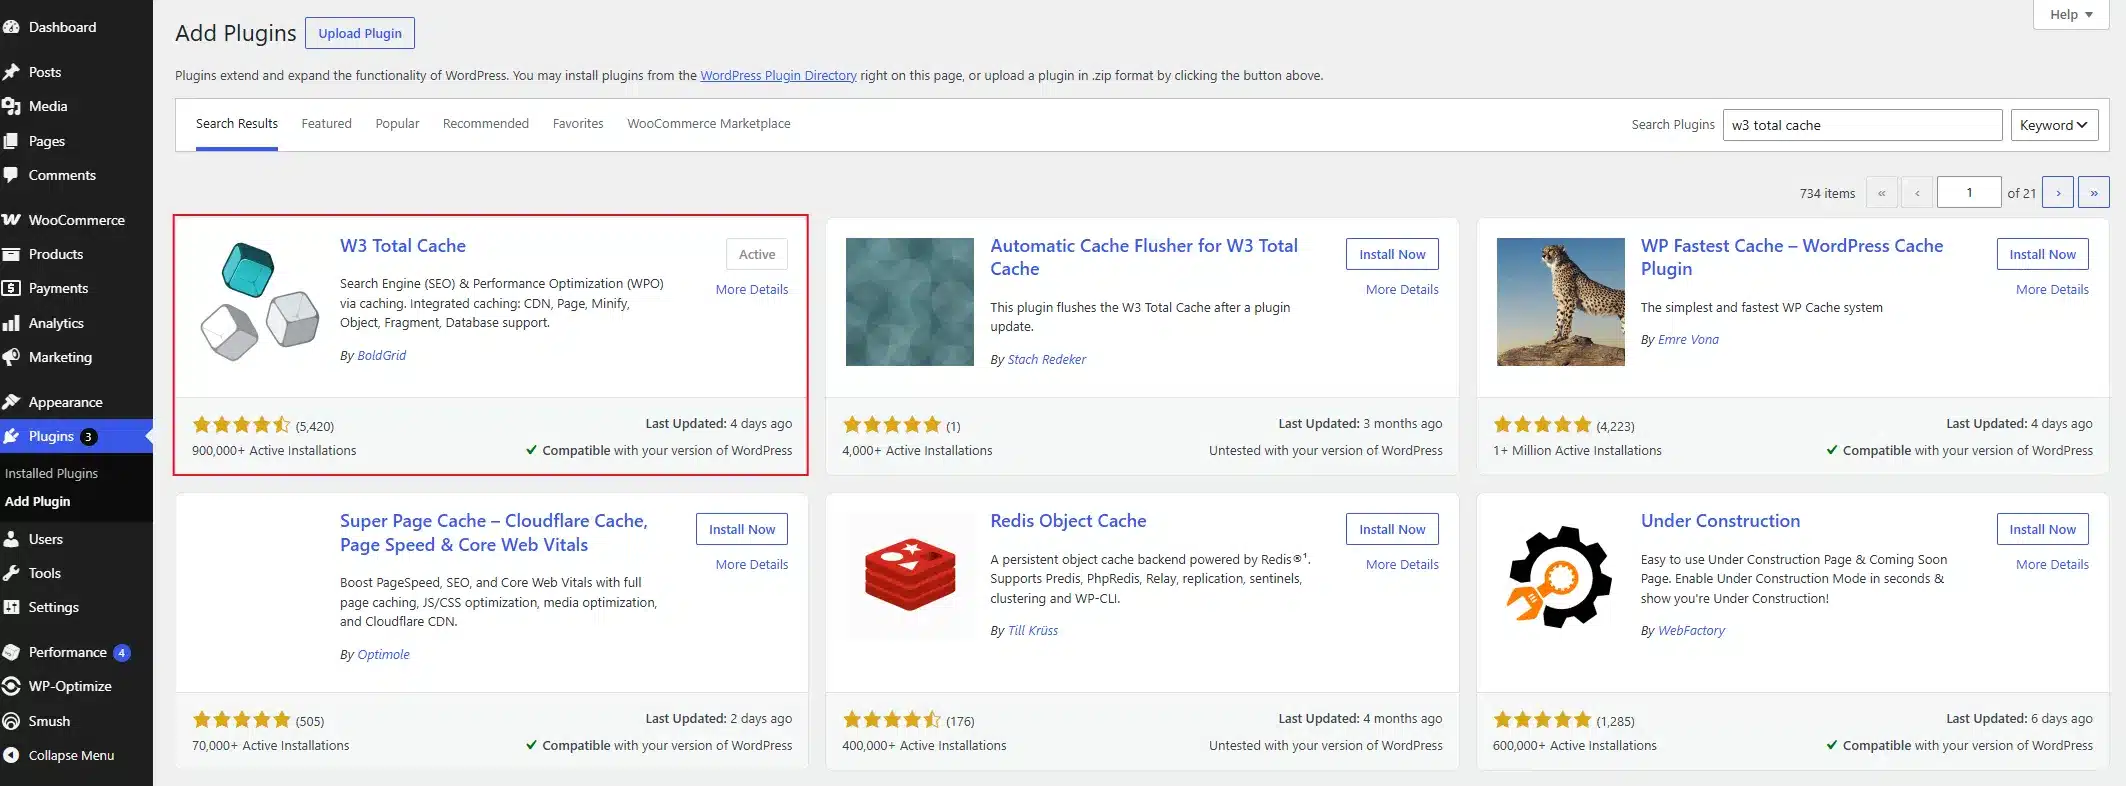Install the Super Page Cache plugin

point(742,529)
